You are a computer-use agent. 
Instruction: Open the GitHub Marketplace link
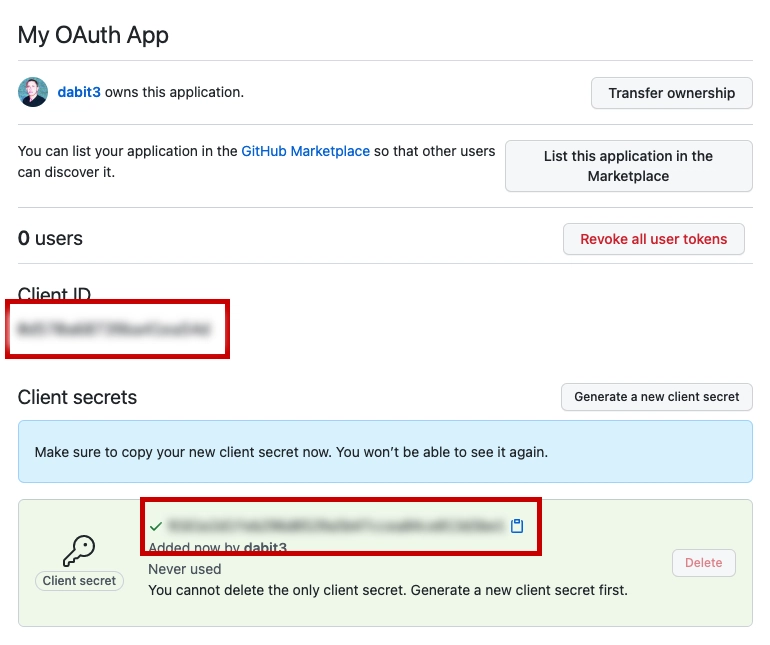pos(305,151)
